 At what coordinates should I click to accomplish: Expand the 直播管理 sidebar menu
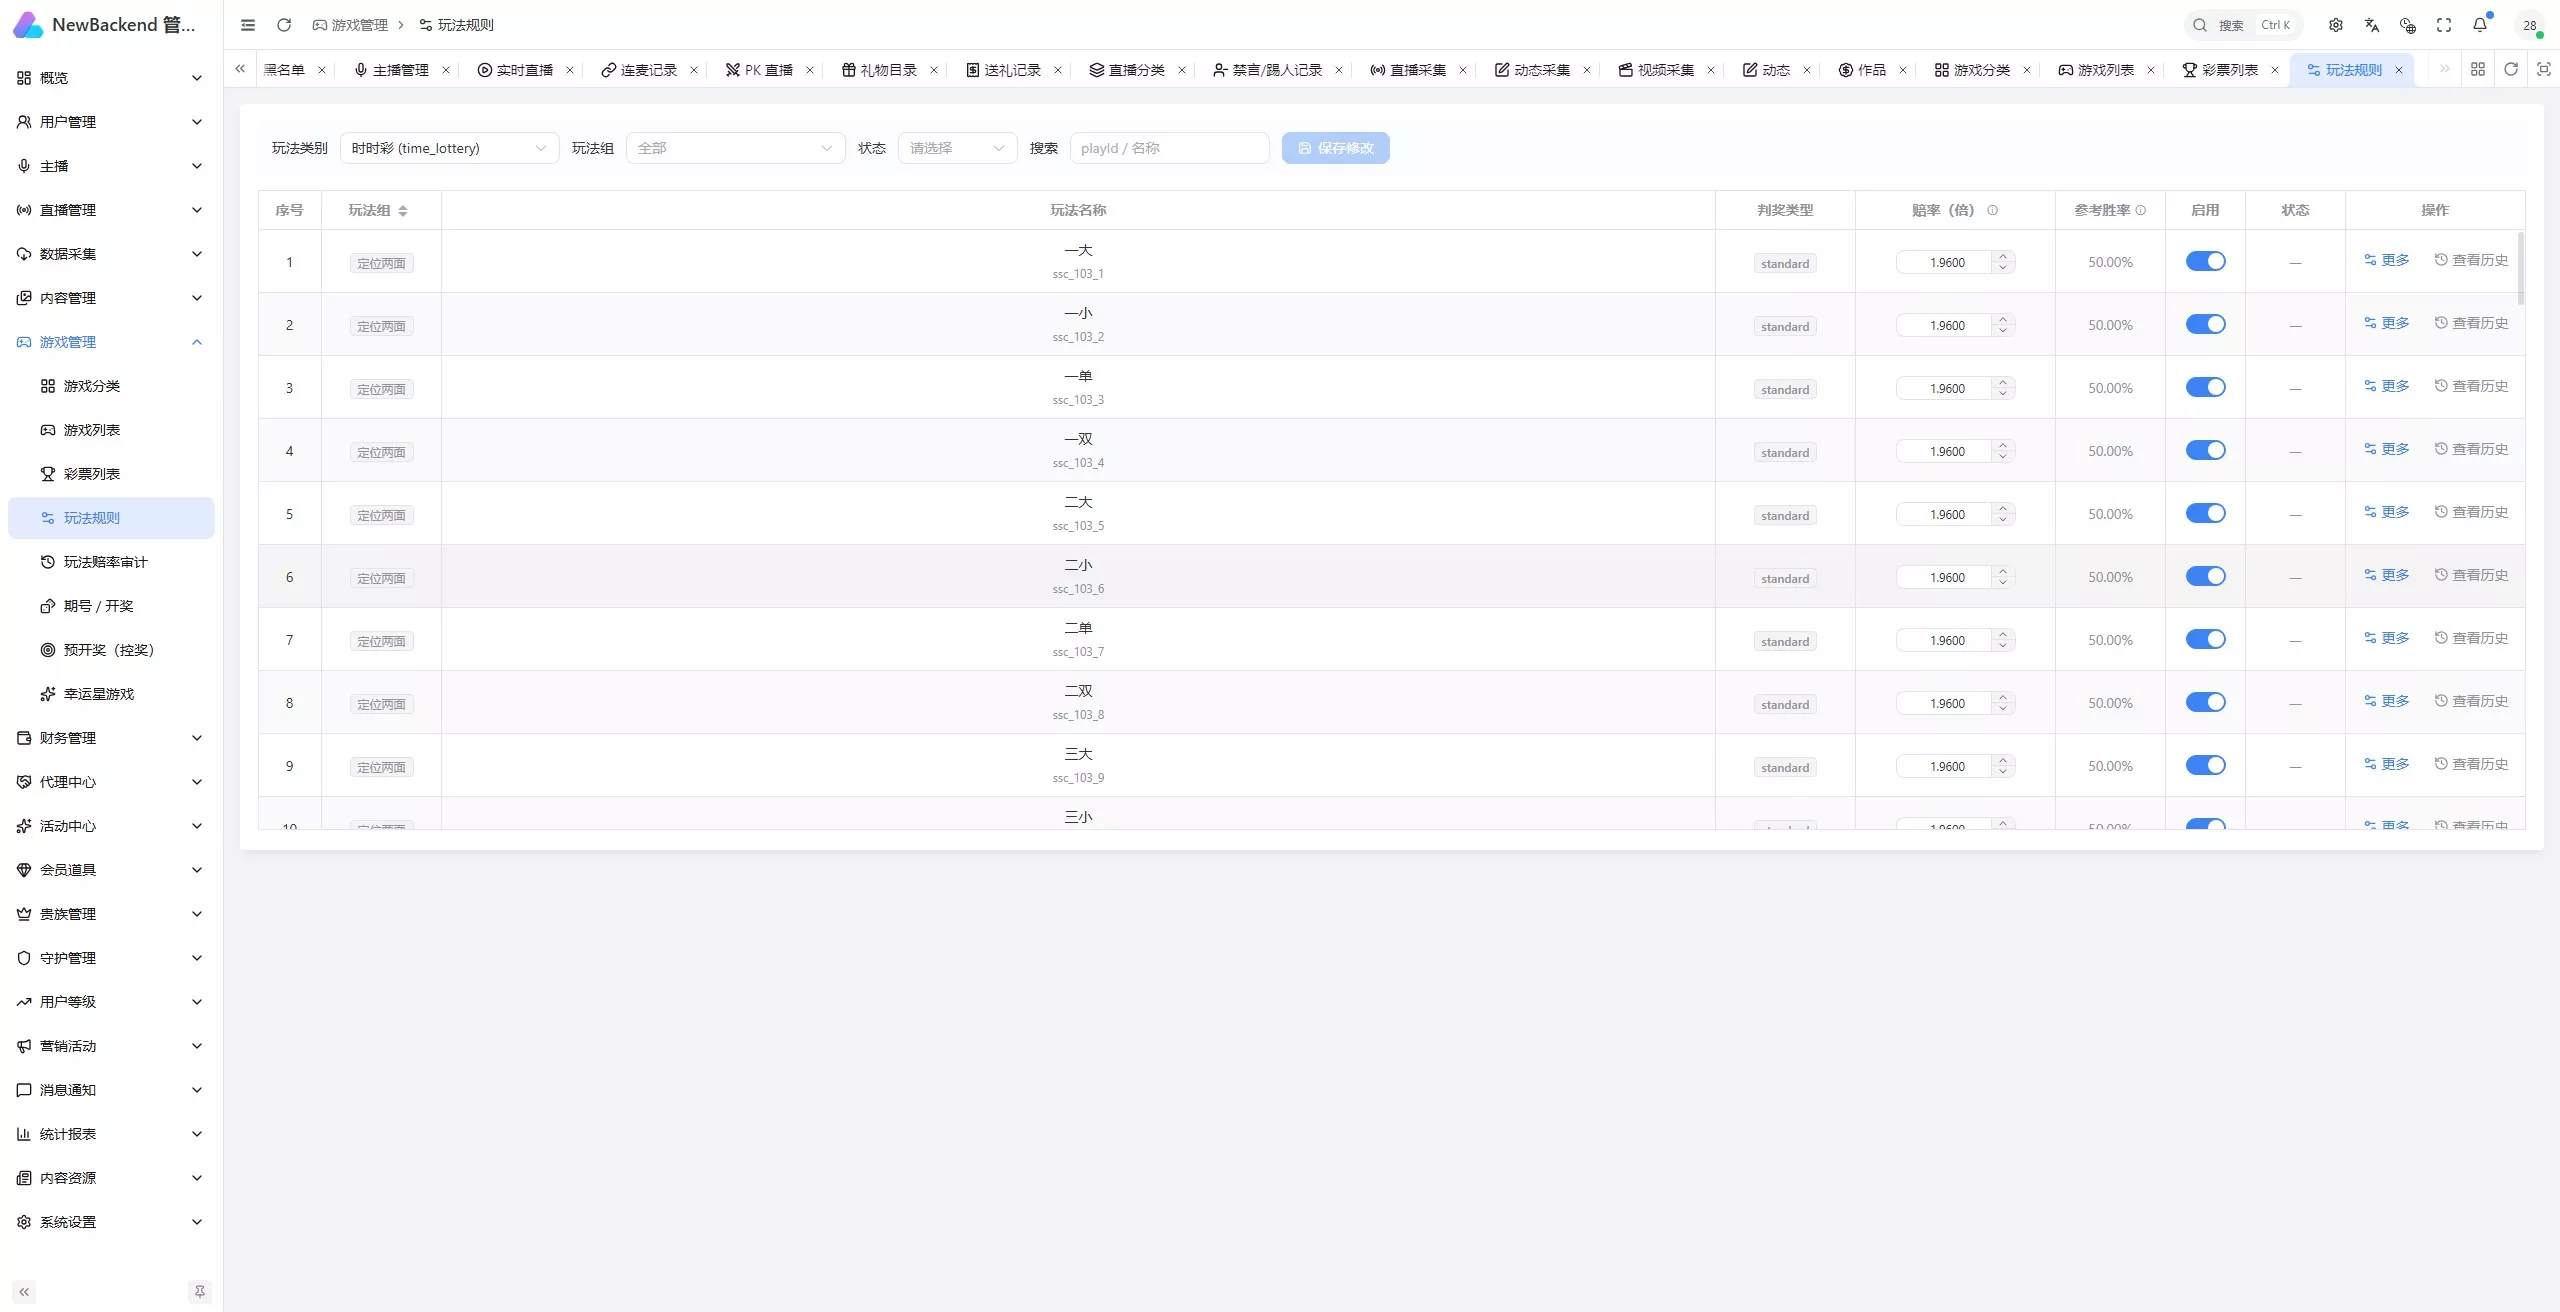[111, 210]
